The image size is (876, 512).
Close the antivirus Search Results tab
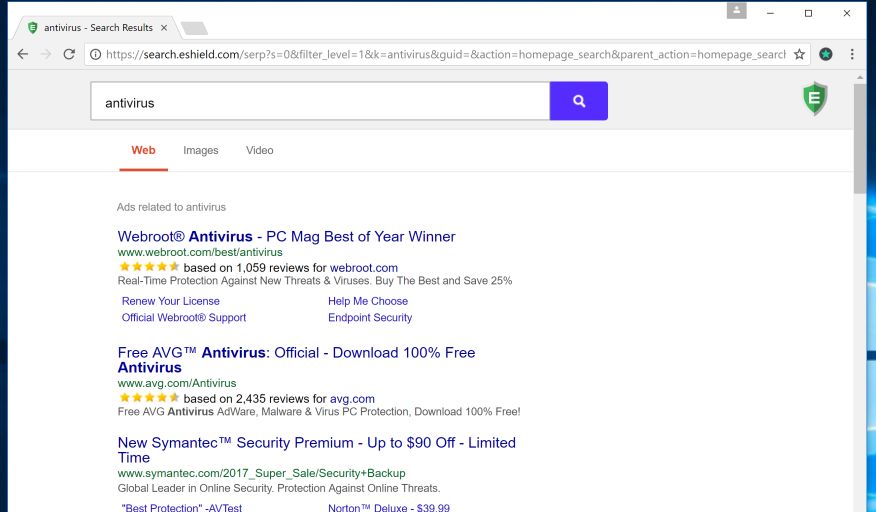[164, 27]
